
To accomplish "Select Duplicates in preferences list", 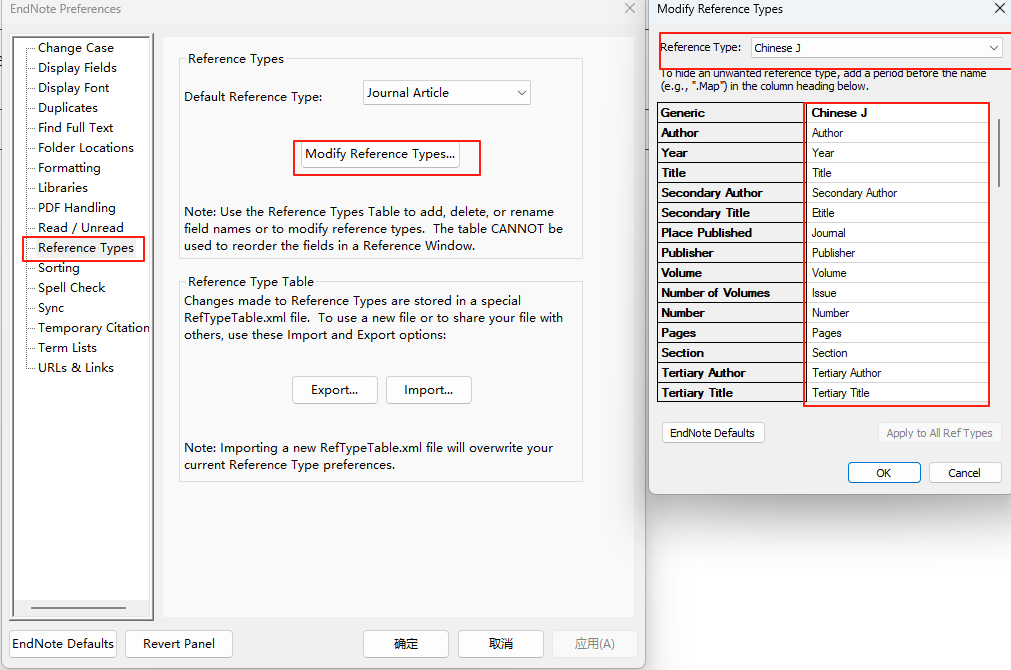I will (68, 108).
